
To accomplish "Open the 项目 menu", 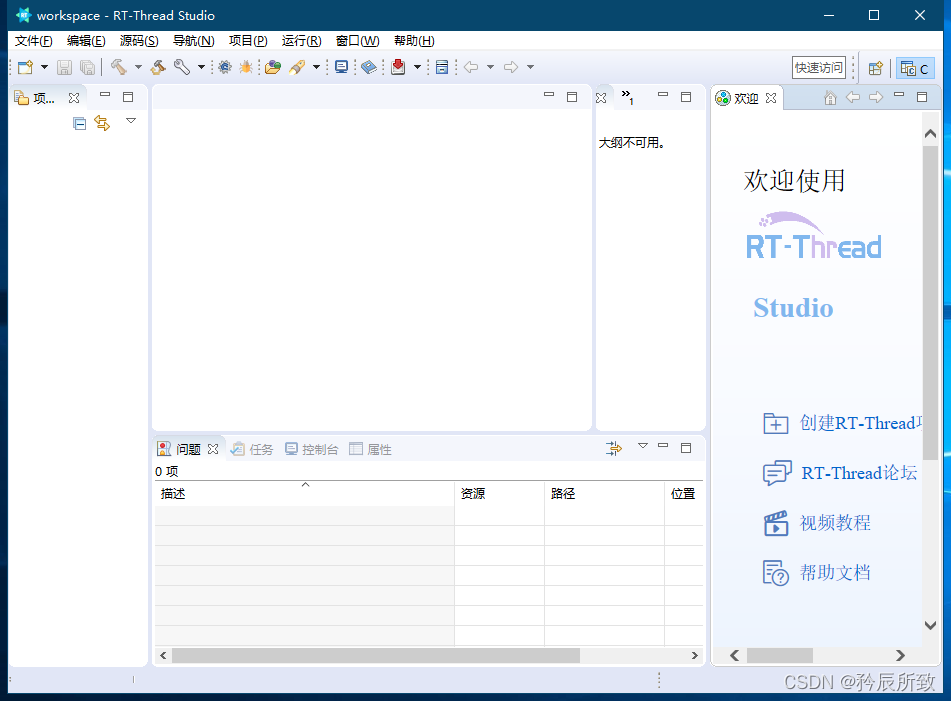I will 247,41.
